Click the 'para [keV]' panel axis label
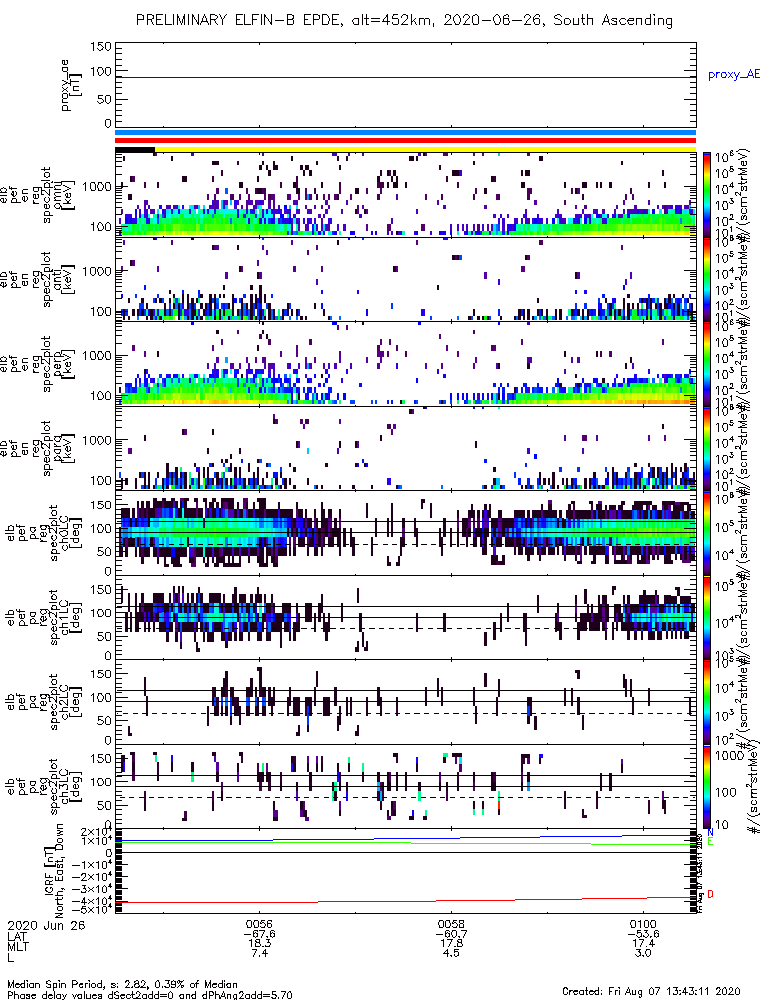This screenshot has height=1000, width=775. click(x=64, y=448)
